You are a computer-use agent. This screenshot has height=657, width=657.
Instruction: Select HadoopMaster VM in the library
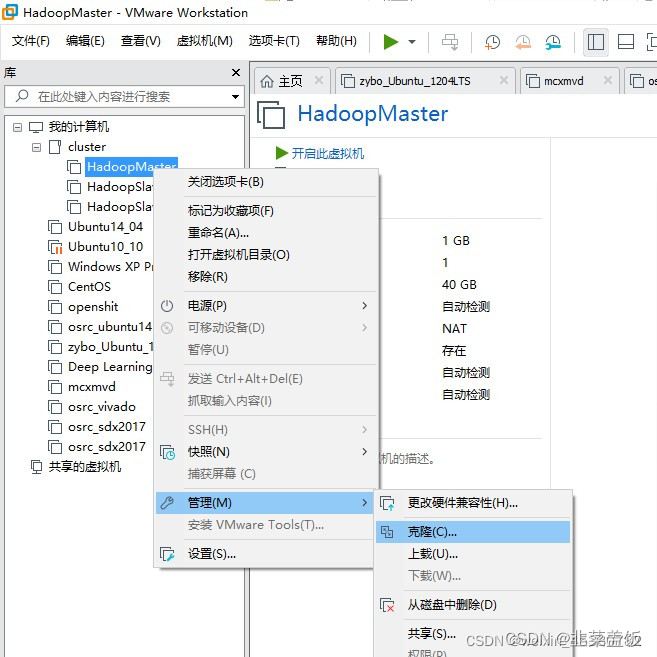(x=132, y=167)
